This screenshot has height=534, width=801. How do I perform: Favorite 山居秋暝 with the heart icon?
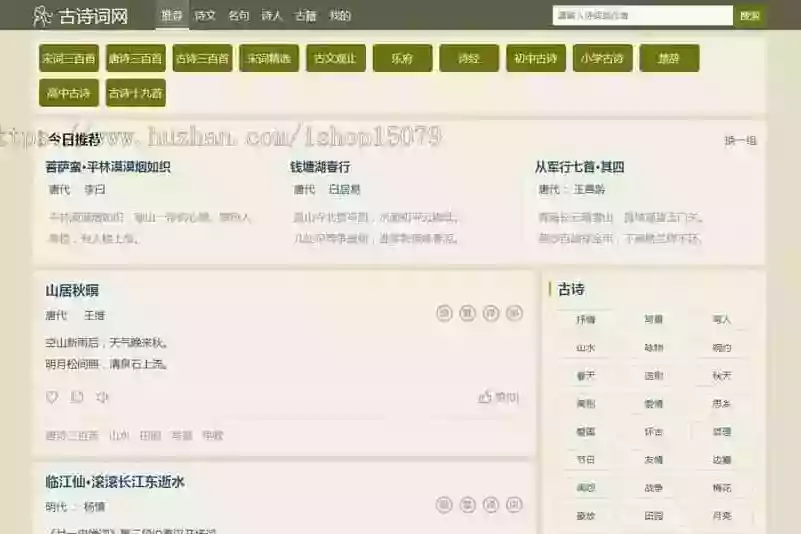52,397
